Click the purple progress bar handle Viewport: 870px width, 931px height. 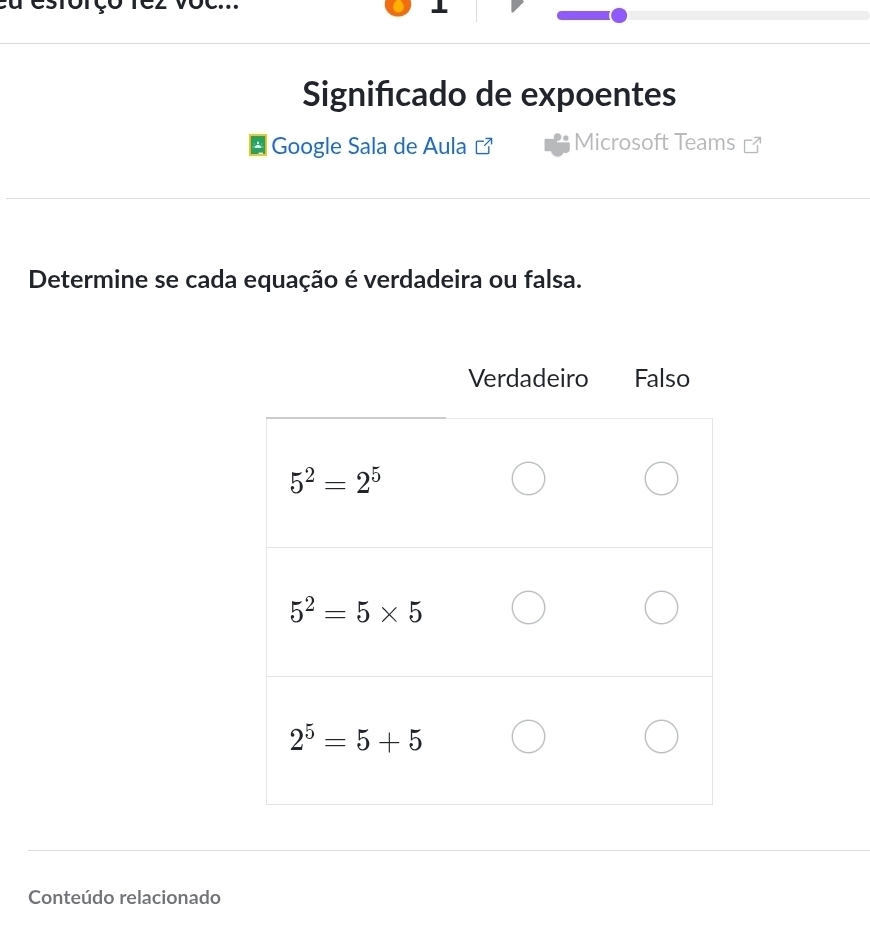click(618, 15)
